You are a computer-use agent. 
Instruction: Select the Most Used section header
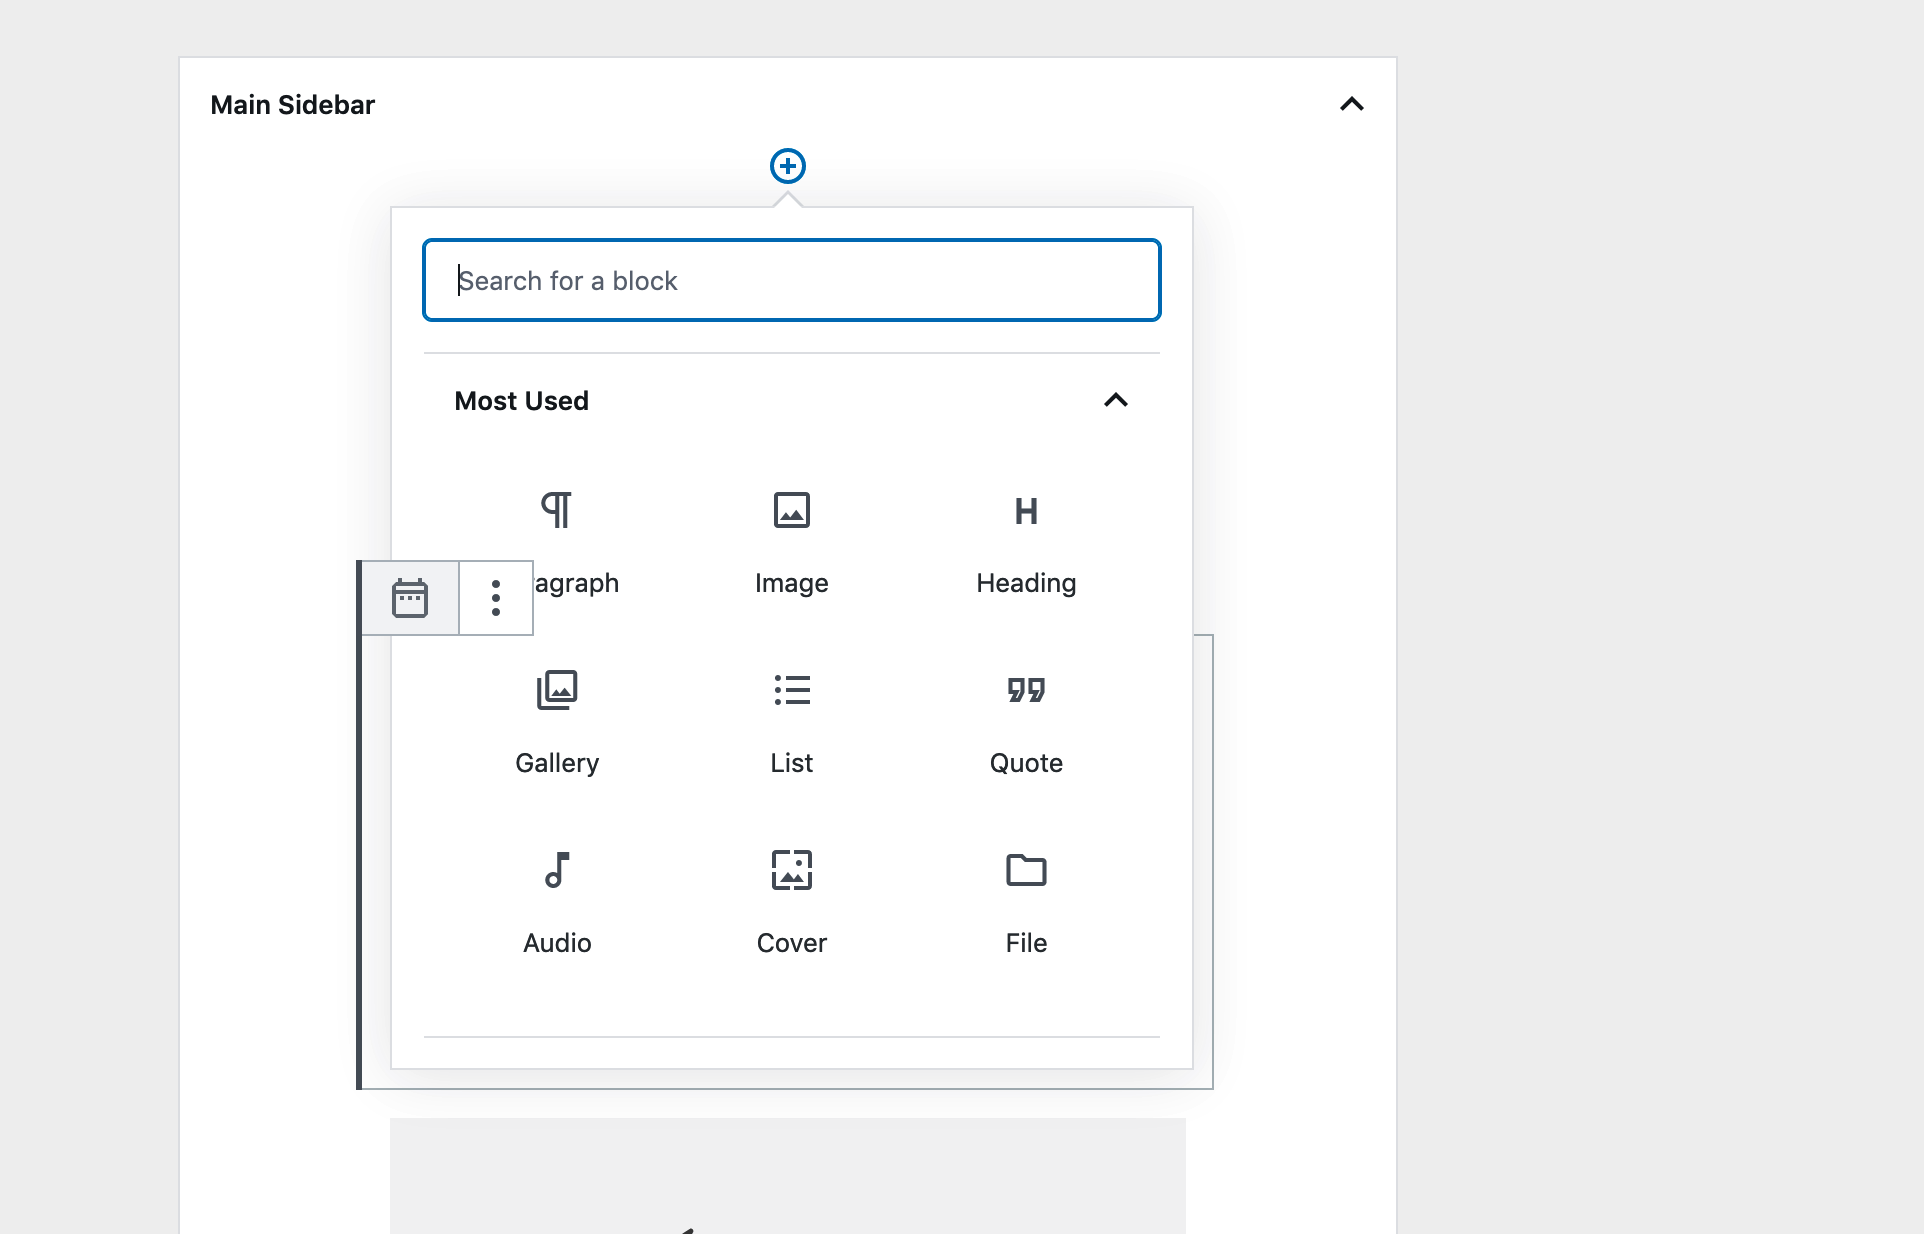coord(521,401)
